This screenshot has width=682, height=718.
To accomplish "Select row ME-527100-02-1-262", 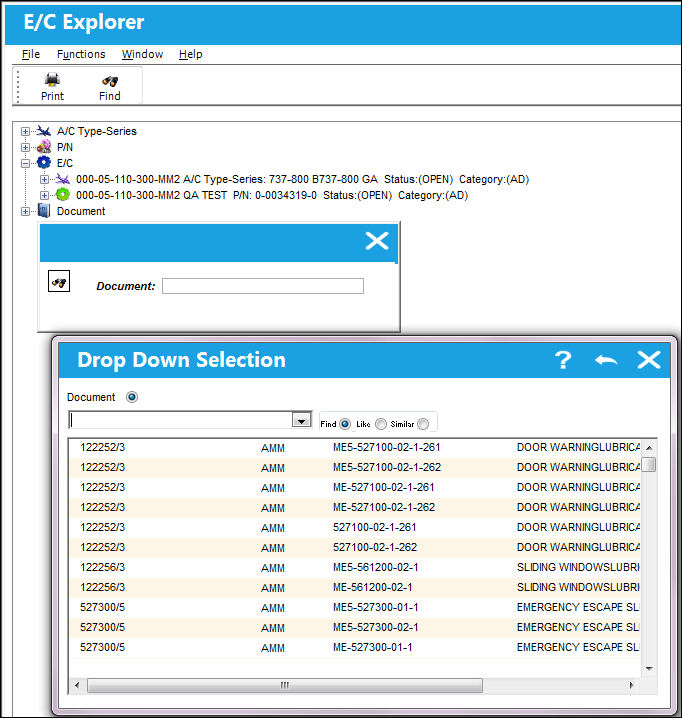I will click(x=355, y=507).
